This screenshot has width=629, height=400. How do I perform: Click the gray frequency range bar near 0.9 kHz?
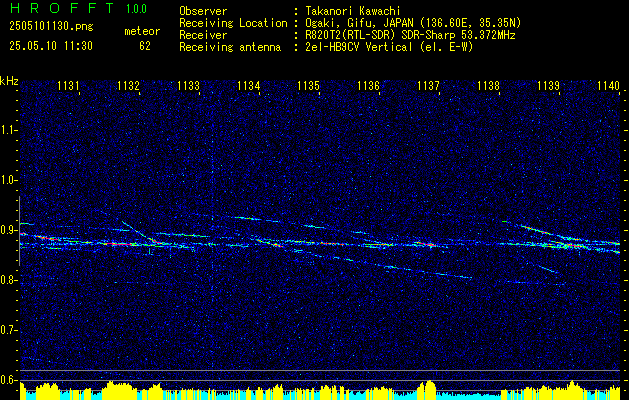(x=19, y=231)
